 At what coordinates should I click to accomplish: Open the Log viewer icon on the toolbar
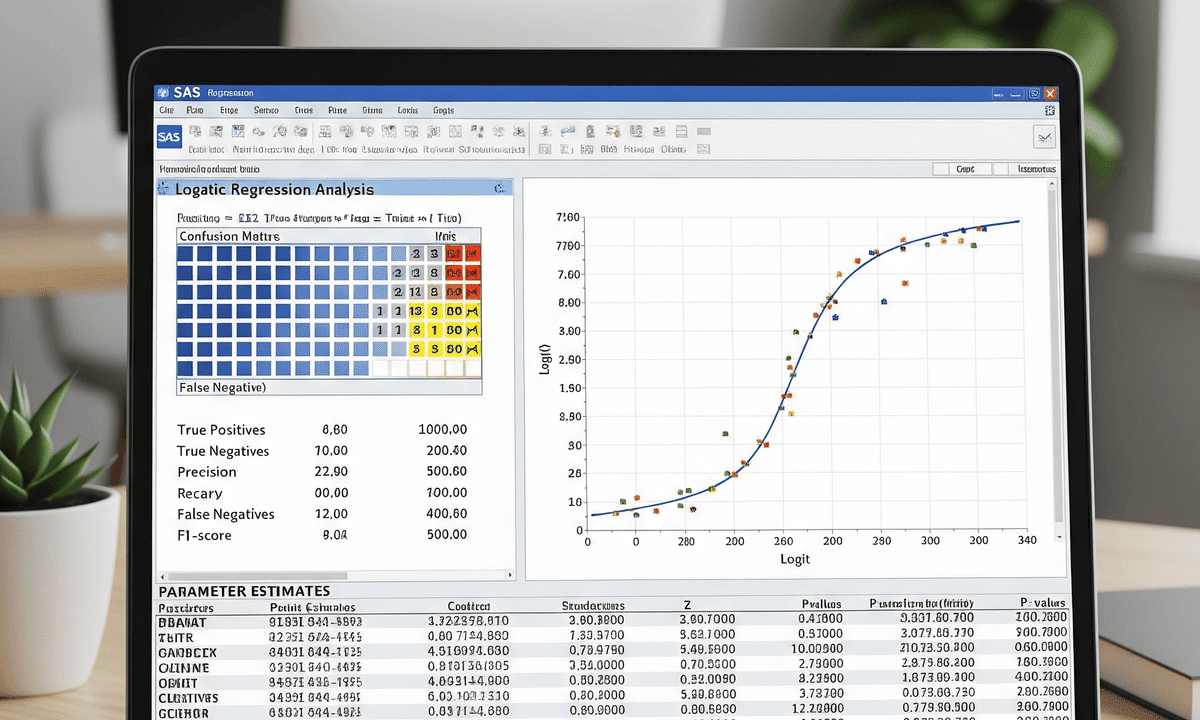(327, 131)
